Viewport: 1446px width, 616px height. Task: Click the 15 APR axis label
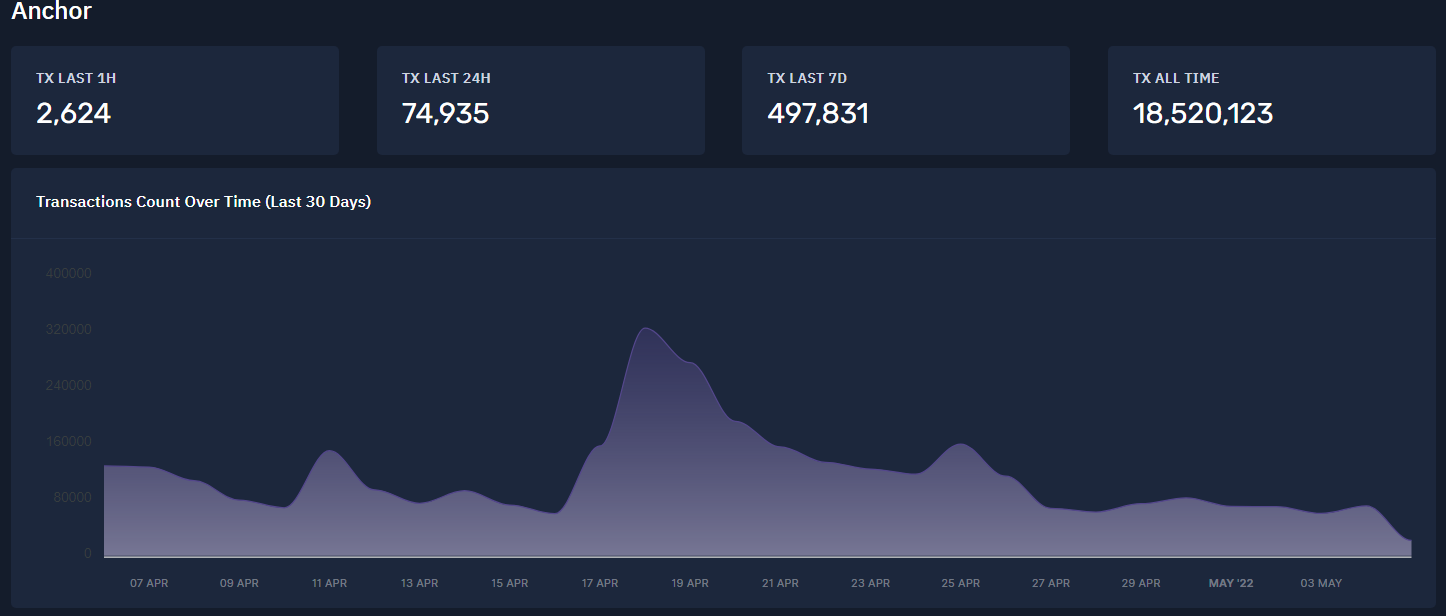pyautogui.click(x=510, y=583)
